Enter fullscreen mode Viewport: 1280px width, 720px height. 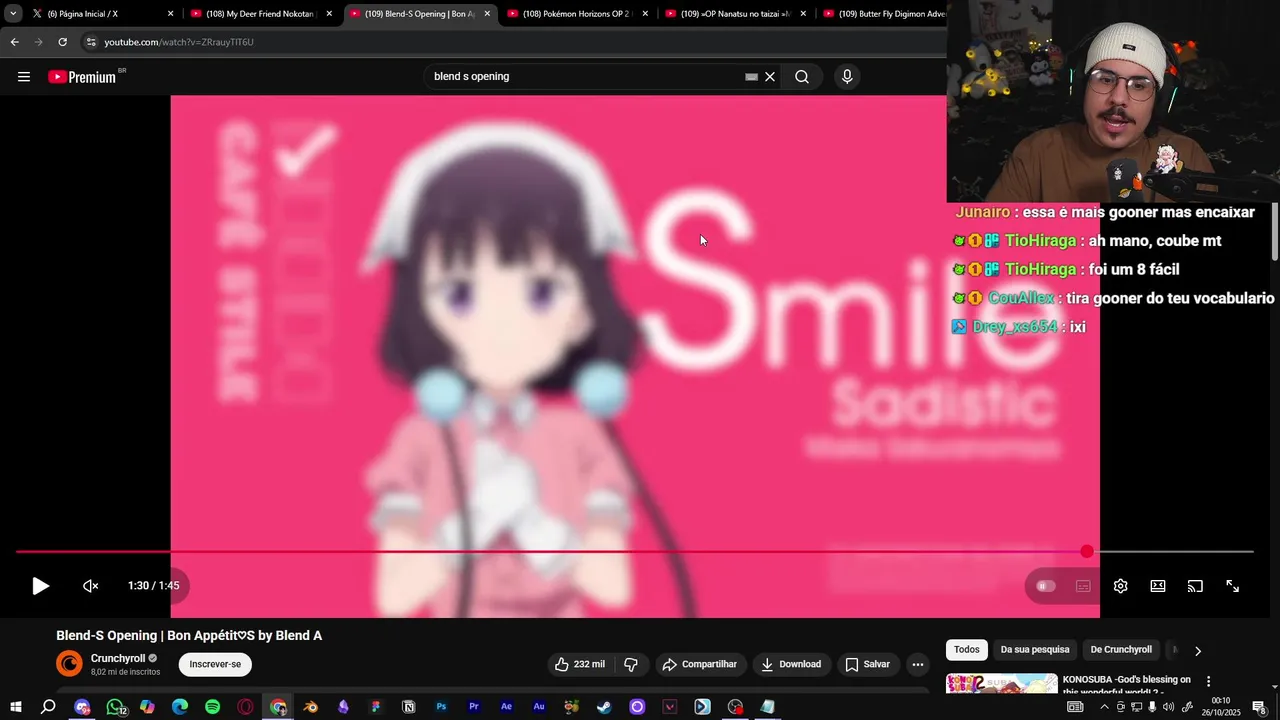click(x=1233, y=586)
